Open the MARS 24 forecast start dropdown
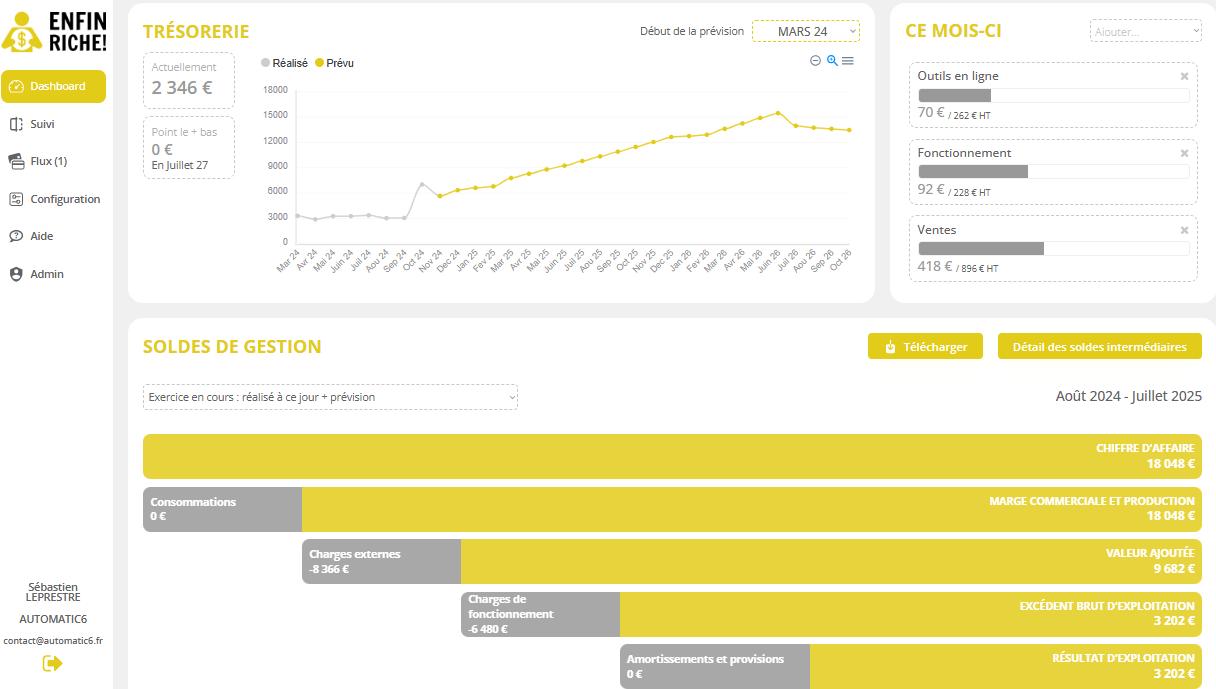1216x689 pixels. pos(806,32)
